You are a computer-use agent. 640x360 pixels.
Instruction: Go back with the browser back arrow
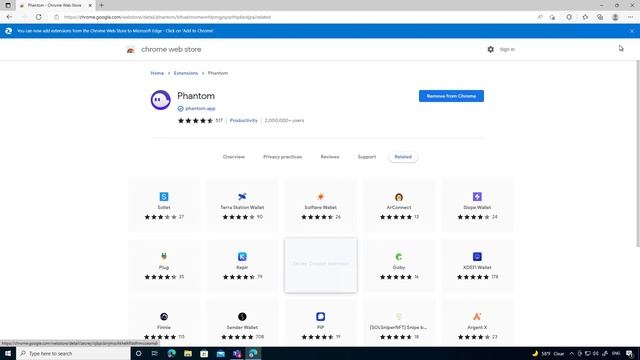(9, 17)
